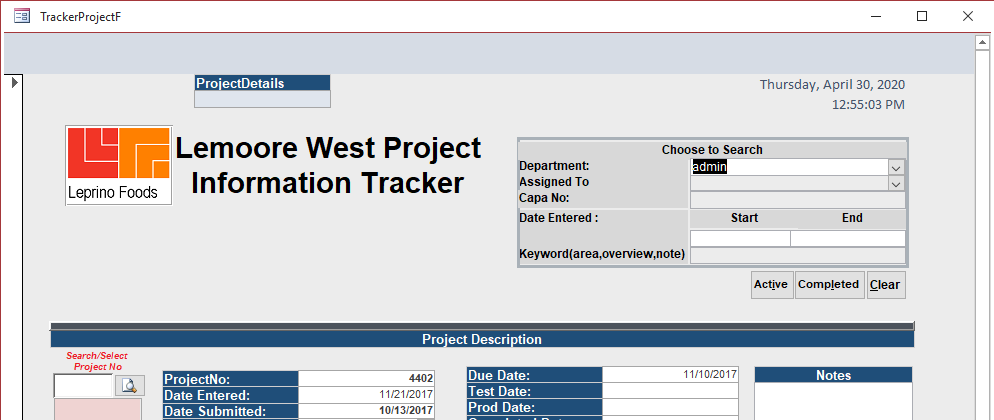Click the vertical scrollbar up arrow
The image size is (994, 420).
(x=982, y=43)
